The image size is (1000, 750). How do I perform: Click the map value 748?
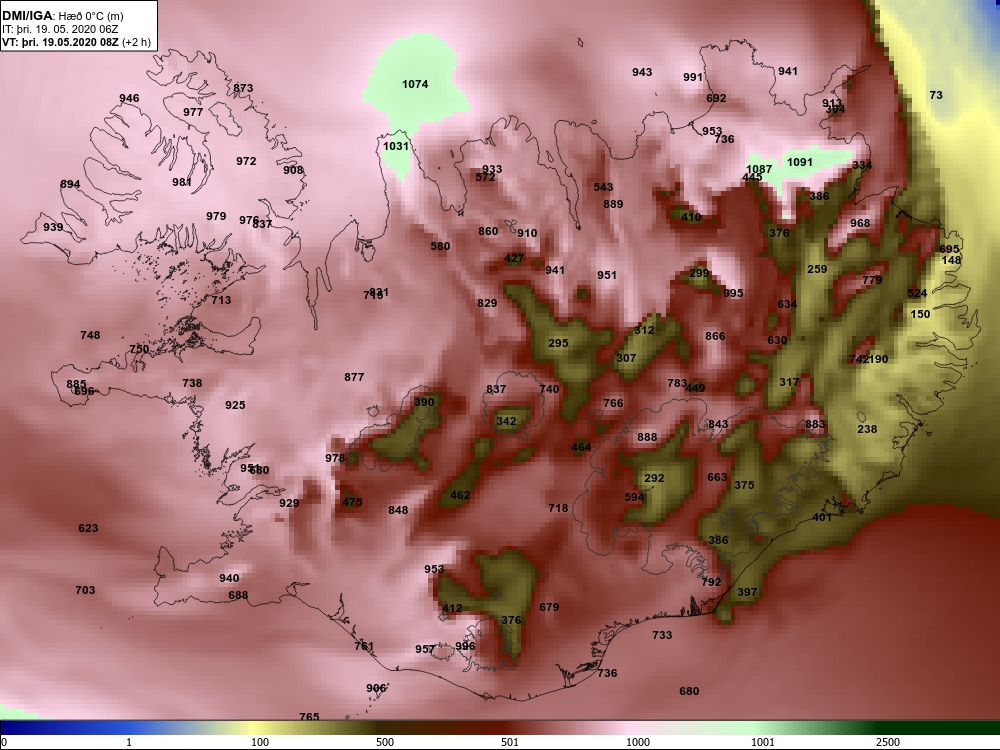(90, 335)
